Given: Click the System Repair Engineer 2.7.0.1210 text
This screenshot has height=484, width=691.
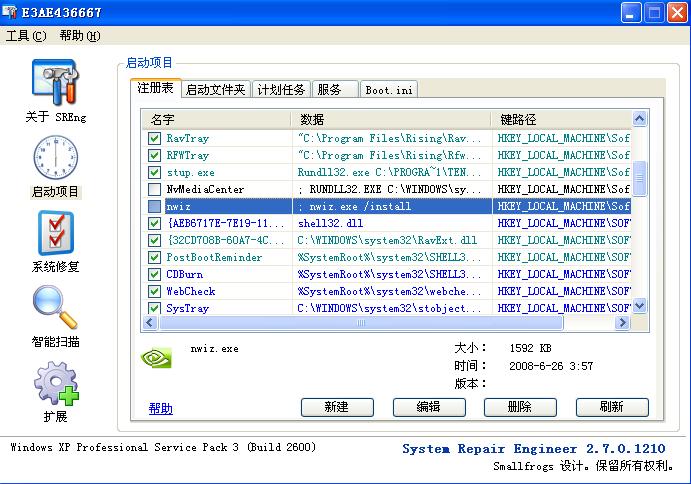Looking at the screenshot, I should point(533,449).
